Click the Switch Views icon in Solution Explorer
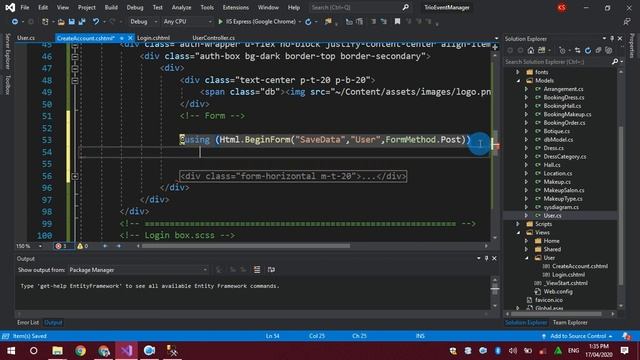Screen dimensions: 640x360 pos(541,51)
